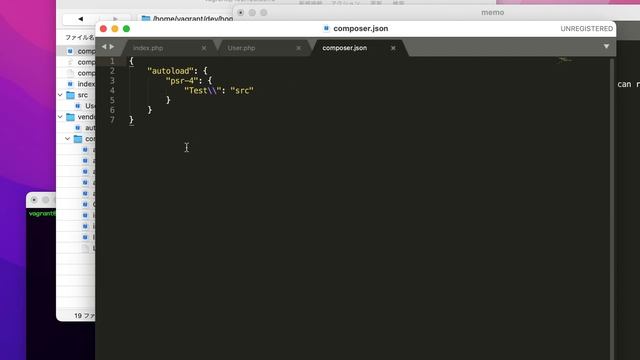Click the file browser forward arrow button
The width and height of the screenshot is (640, 360).
point(115,19)
